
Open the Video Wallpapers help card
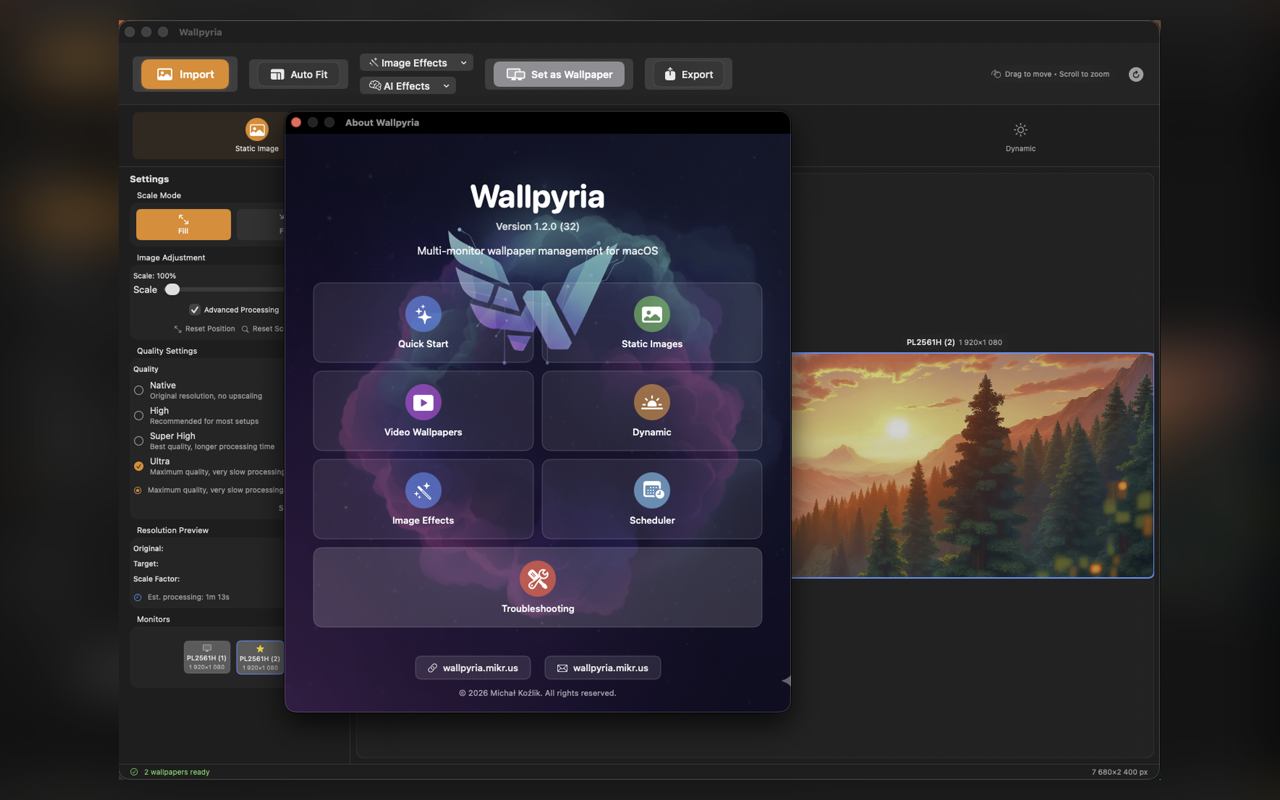423,411
